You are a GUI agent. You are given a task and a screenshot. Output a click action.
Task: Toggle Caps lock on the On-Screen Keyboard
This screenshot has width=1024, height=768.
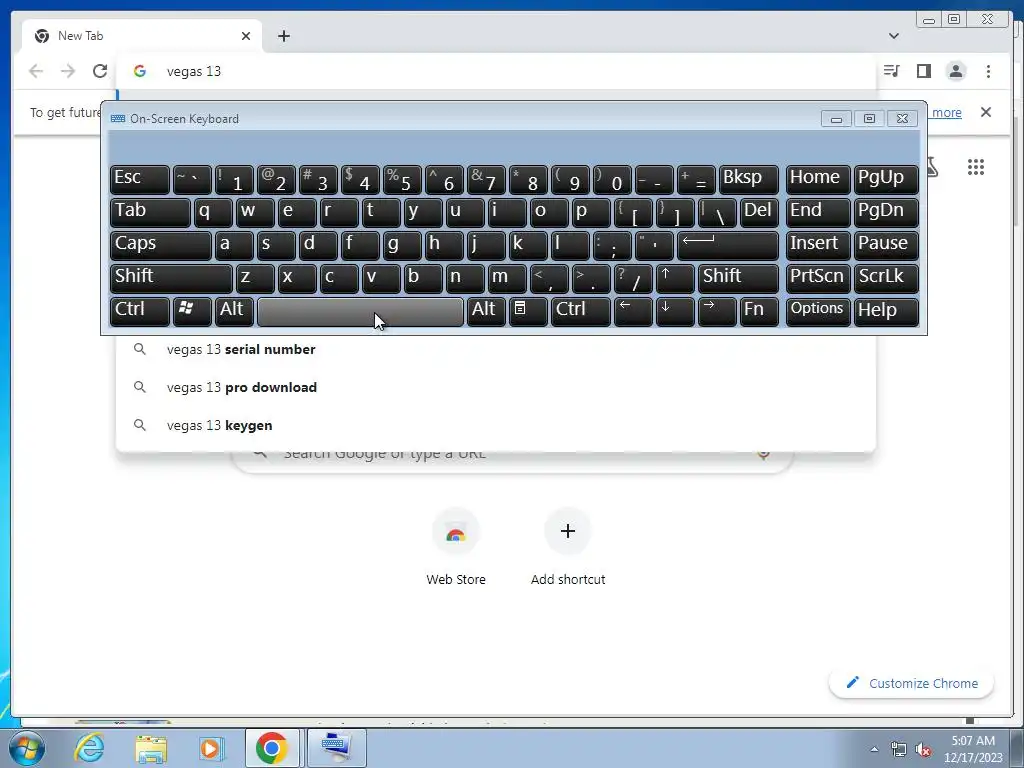coord(161,245)
